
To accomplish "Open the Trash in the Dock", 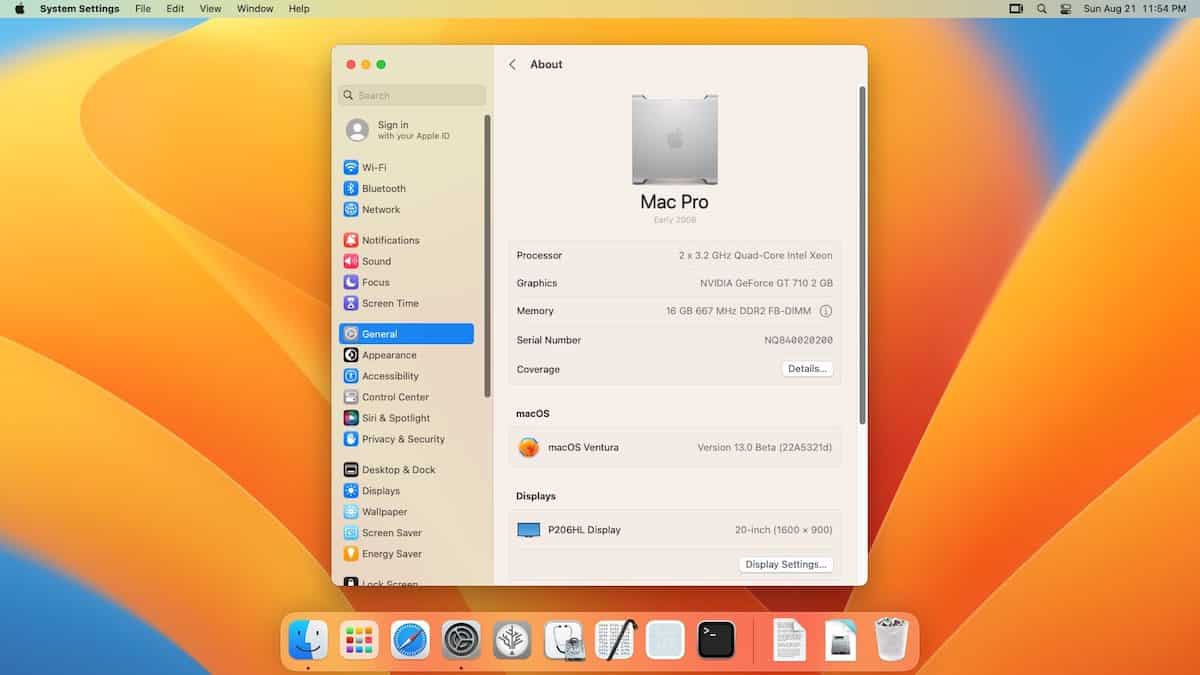I will [890, 636].
